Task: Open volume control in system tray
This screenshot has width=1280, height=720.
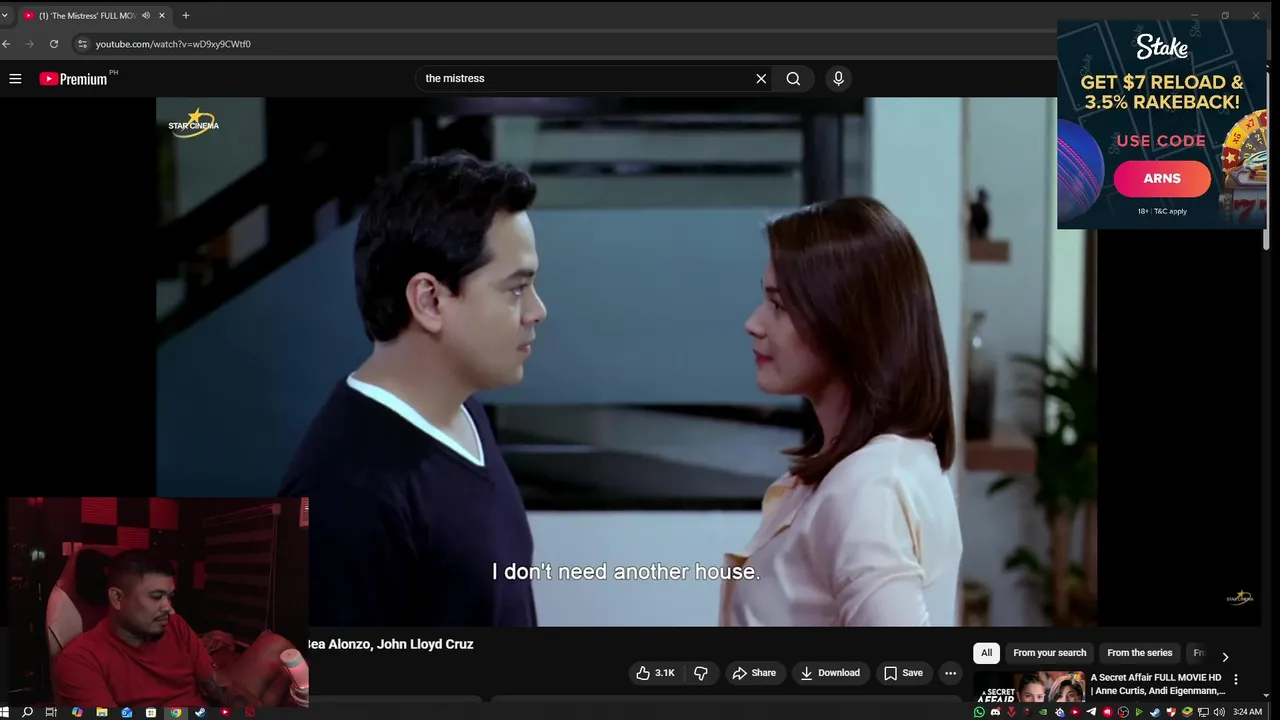Action: [x=1219, y=712]
